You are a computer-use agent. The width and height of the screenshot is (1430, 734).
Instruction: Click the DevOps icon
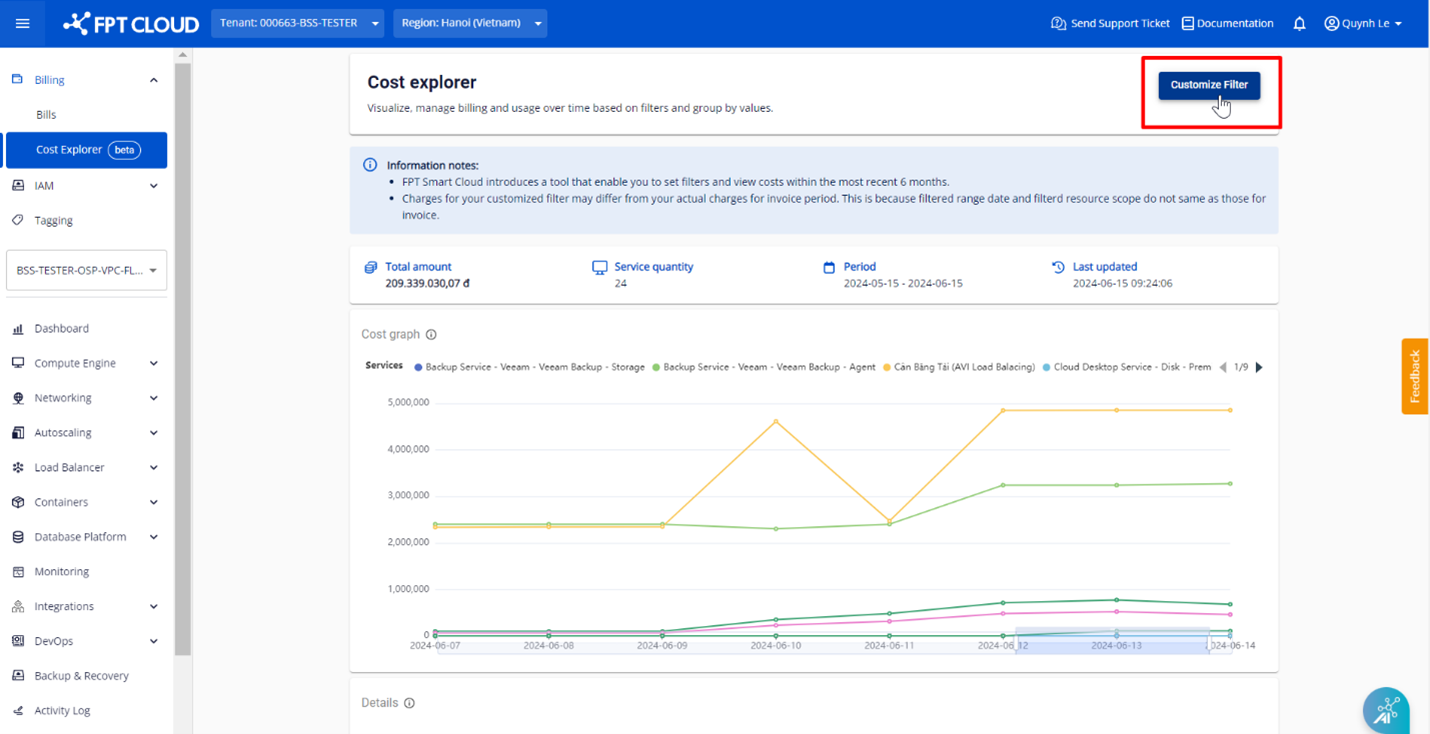(x=17, y=641)
